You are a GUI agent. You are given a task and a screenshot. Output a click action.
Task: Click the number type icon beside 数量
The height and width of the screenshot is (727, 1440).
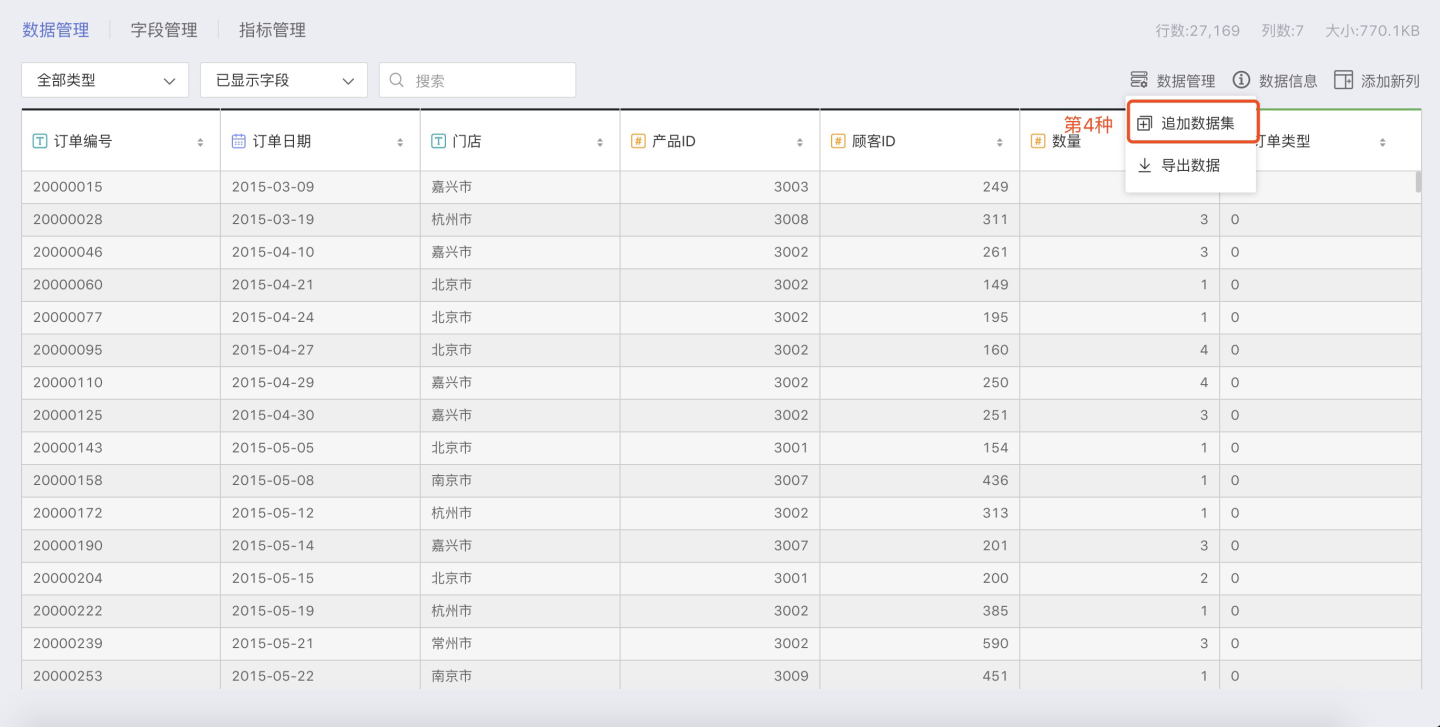1038,142
